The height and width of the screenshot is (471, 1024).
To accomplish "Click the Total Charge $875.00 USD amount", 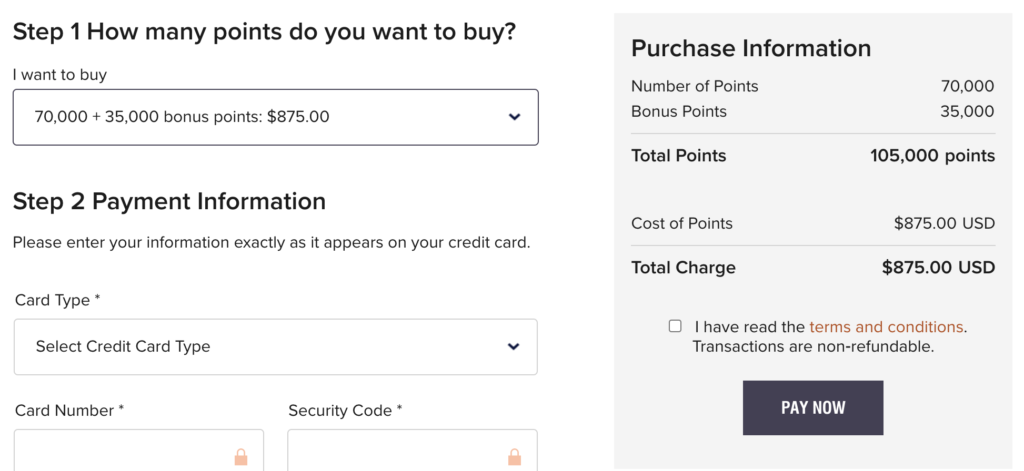I will pos(938,267).
